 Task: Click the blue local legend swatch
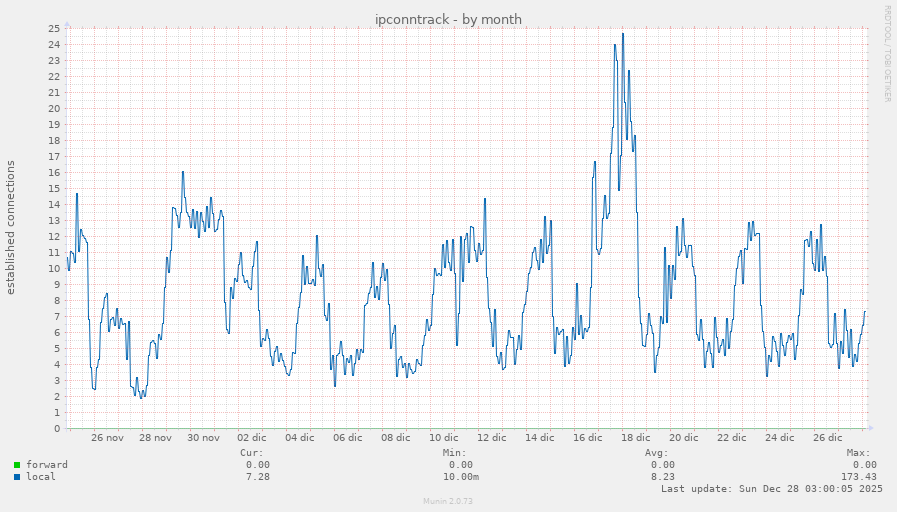[x=17, y=477]
